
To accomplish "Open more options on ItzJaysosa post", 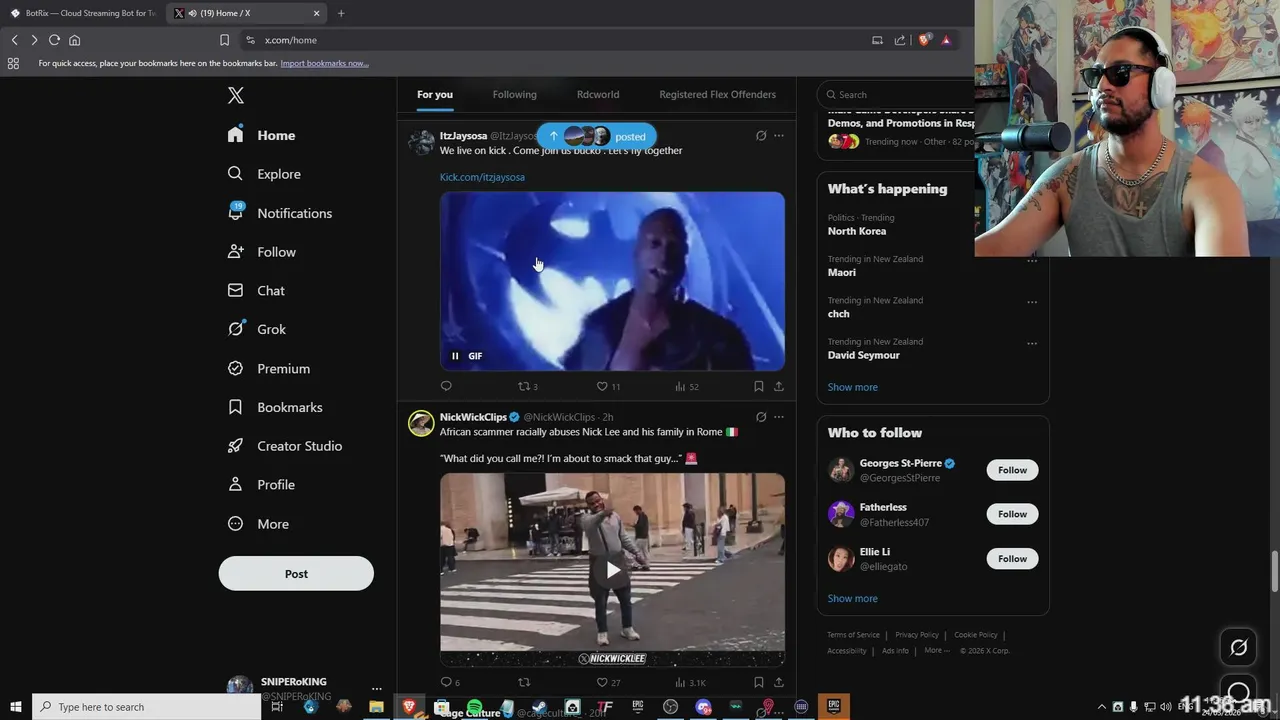I will (x=779, y=136).
